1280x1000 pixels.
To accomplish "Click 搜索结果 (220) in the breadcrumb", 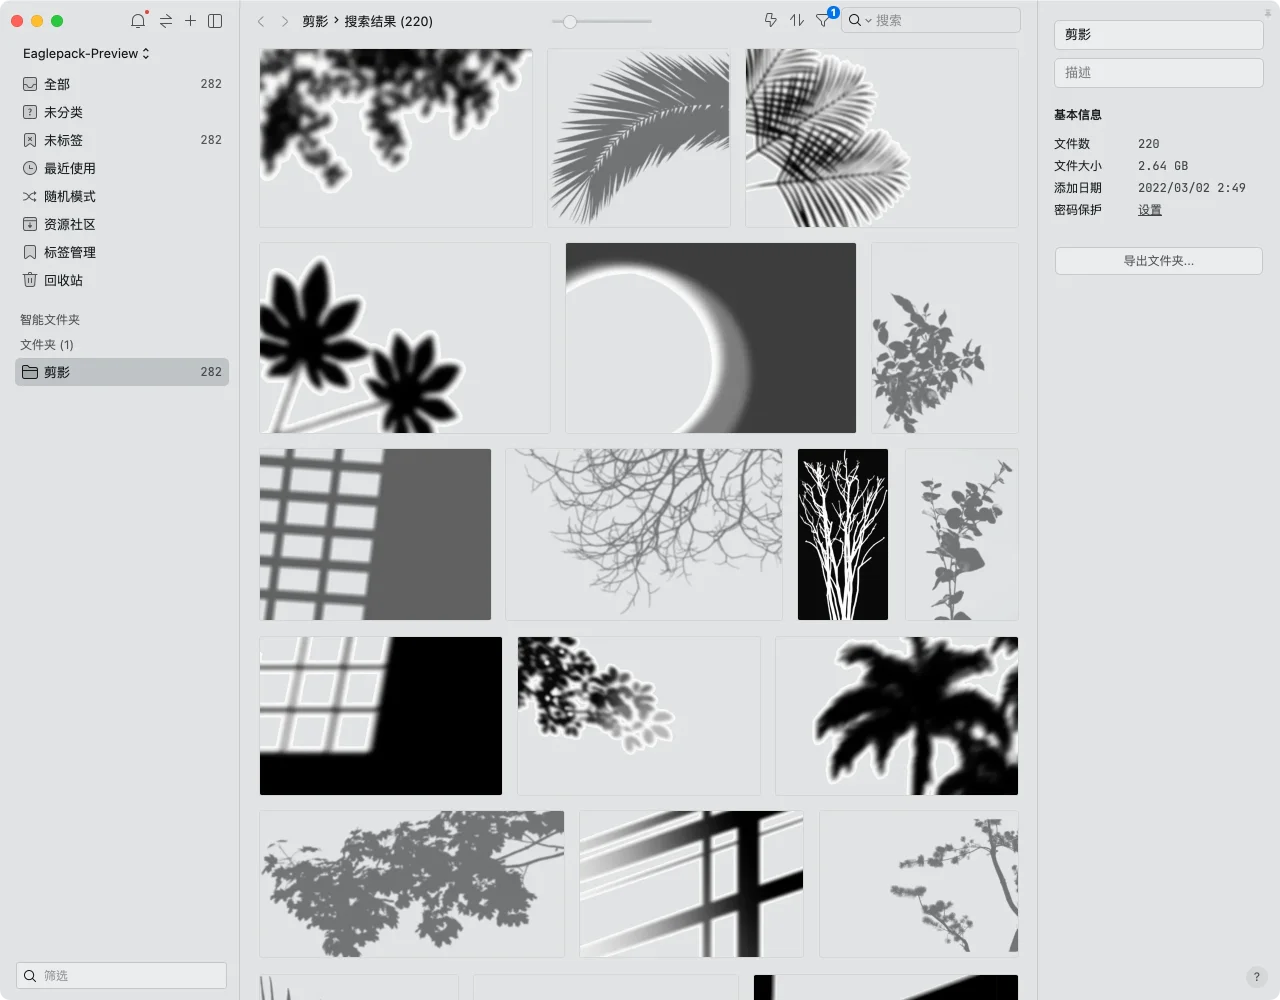I will [389, 21].
